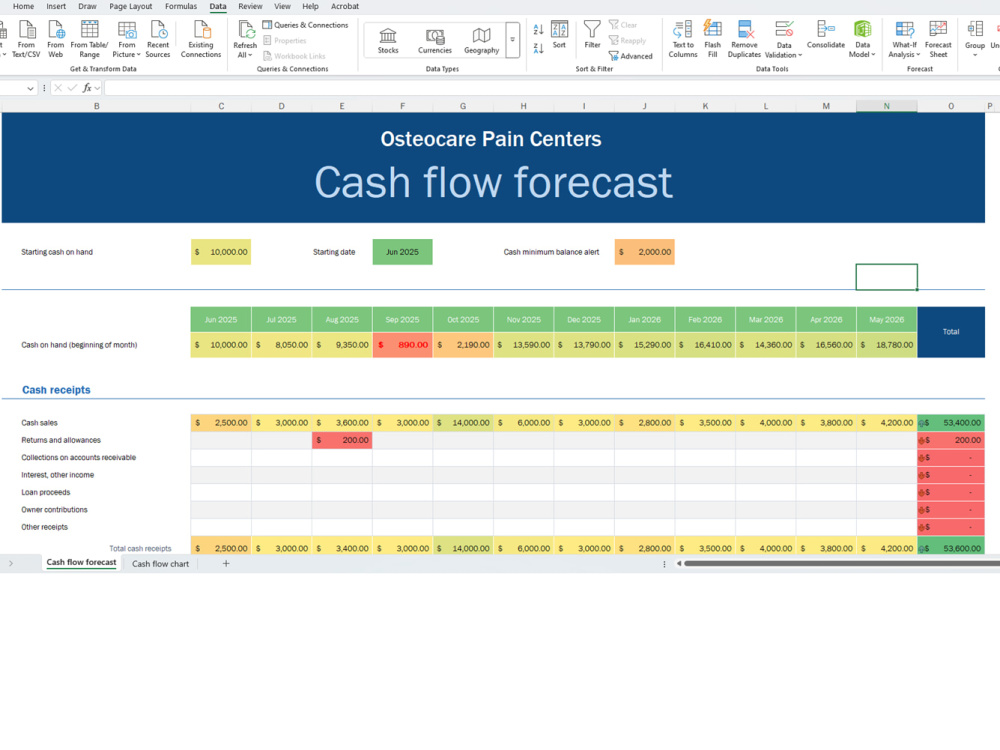The width and height of the screenshot is (1000, 750).
Task: Click the Insert Function fx icon
Action: click(x=87, y=88)
